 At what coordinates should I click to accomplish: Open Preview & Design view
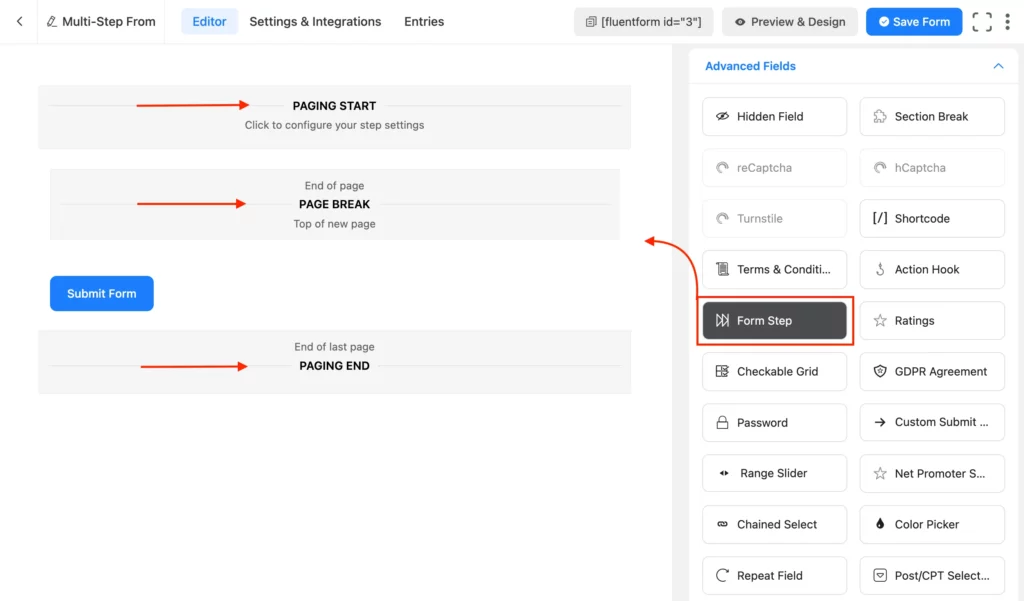(789, 21)
